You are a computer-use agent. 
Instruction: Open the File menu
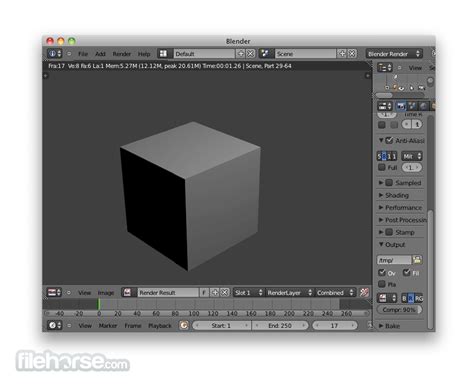83,54
